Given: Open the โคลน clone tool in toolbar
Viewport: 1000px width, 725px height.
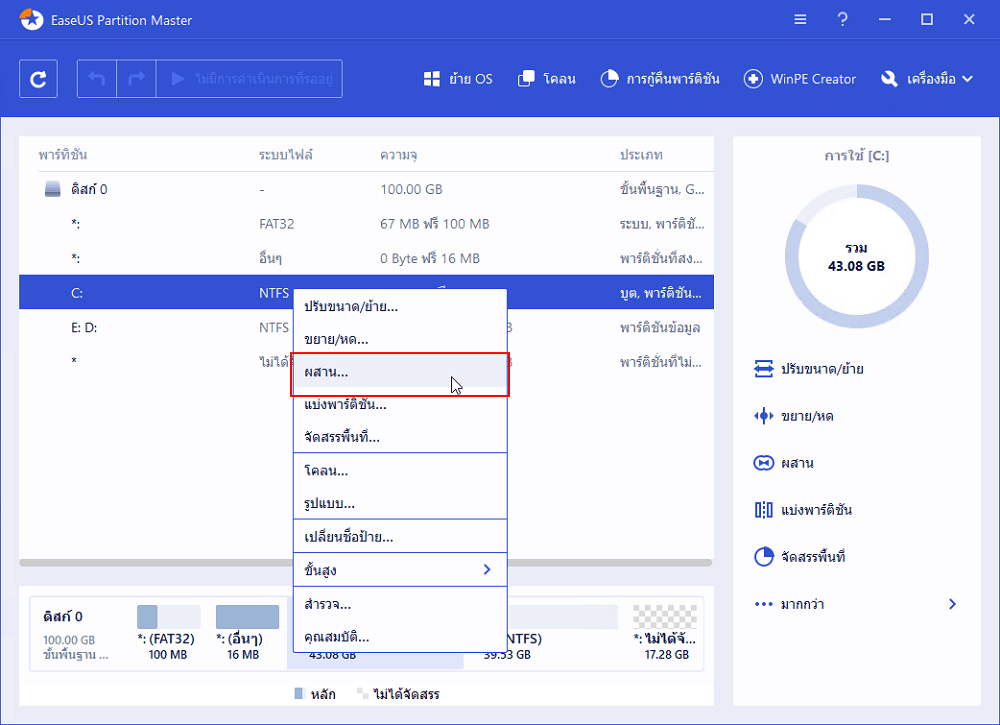Looking at the screenshot, I should [x=547, y=79].
